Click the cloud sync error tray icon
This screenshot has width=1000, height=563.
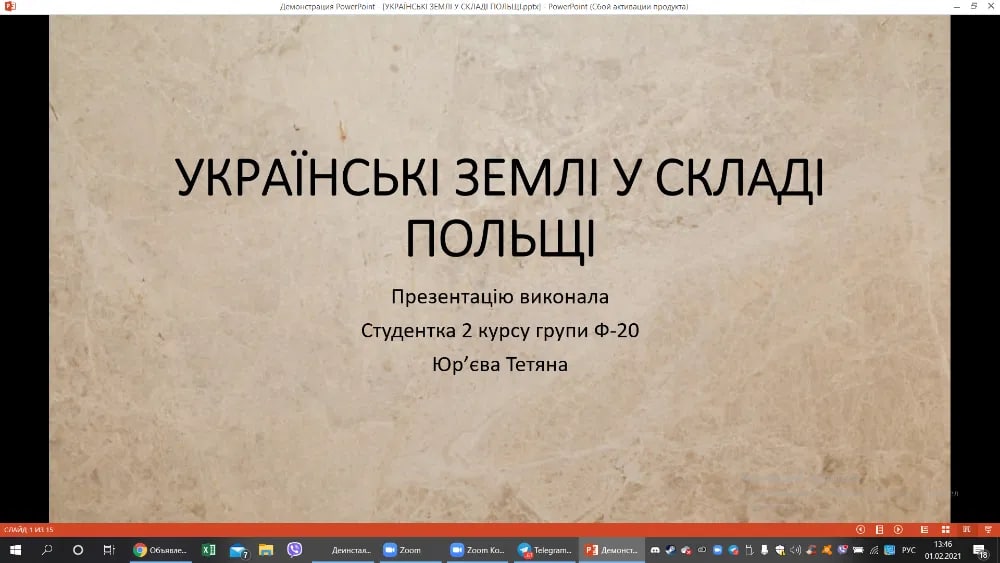click(x=686, y=550)
